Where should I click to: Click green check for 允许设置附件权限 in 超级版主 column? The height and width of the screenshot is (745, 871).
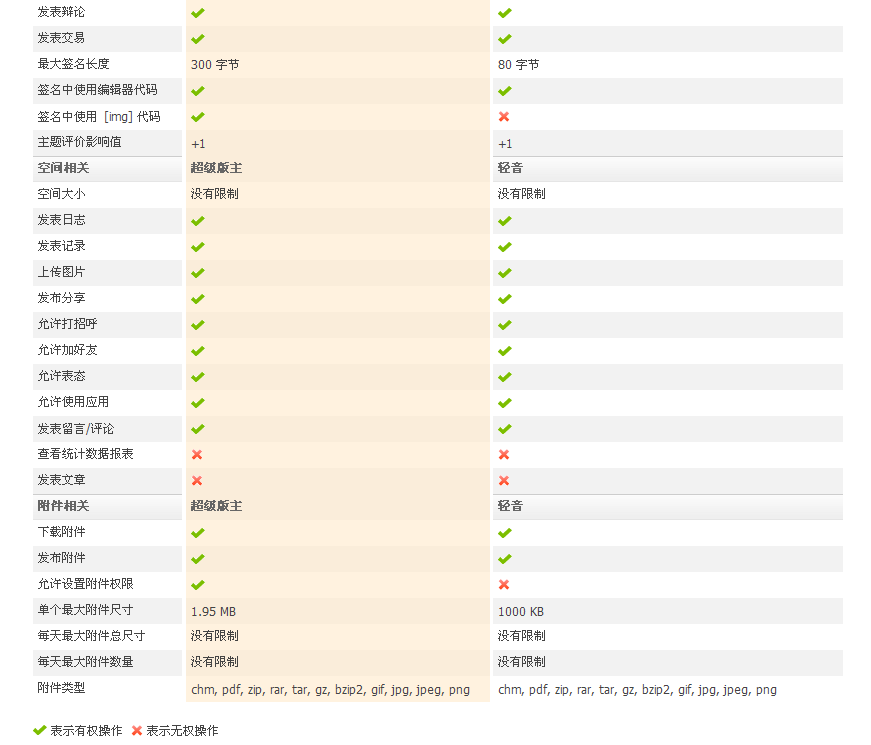pyautogui.click(x=198, y=584)
